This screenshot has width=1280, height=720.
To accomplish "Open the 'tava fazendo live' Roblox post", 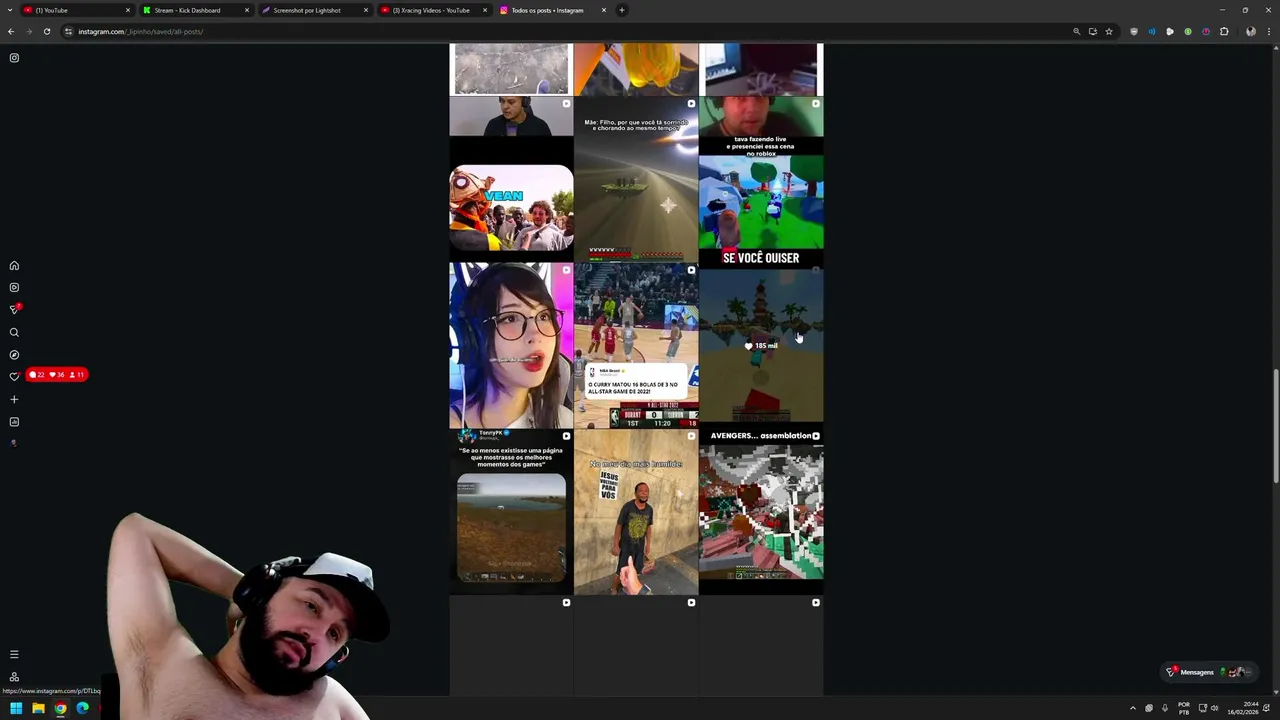I will pyautogui.click(x=761, y=179).
